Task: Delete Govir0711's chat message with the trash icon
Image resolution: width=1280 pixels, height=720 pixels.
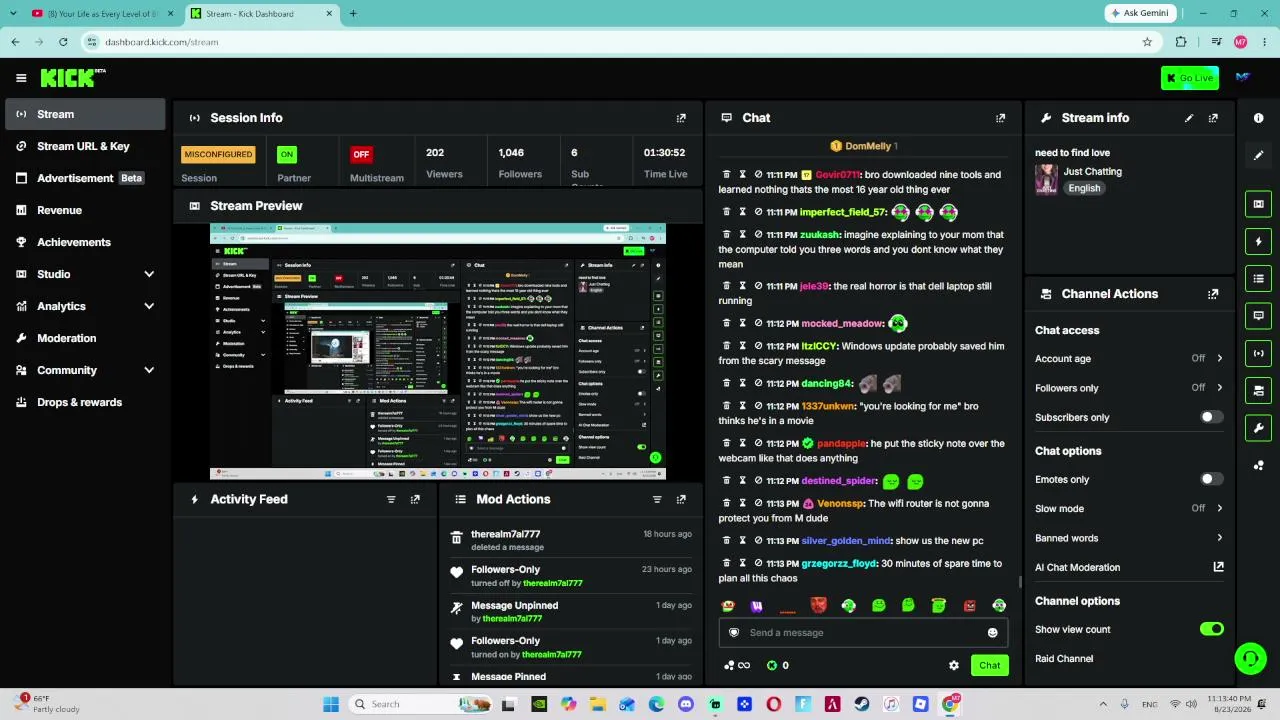Action: pyautogui.click(x=727, y=175)
